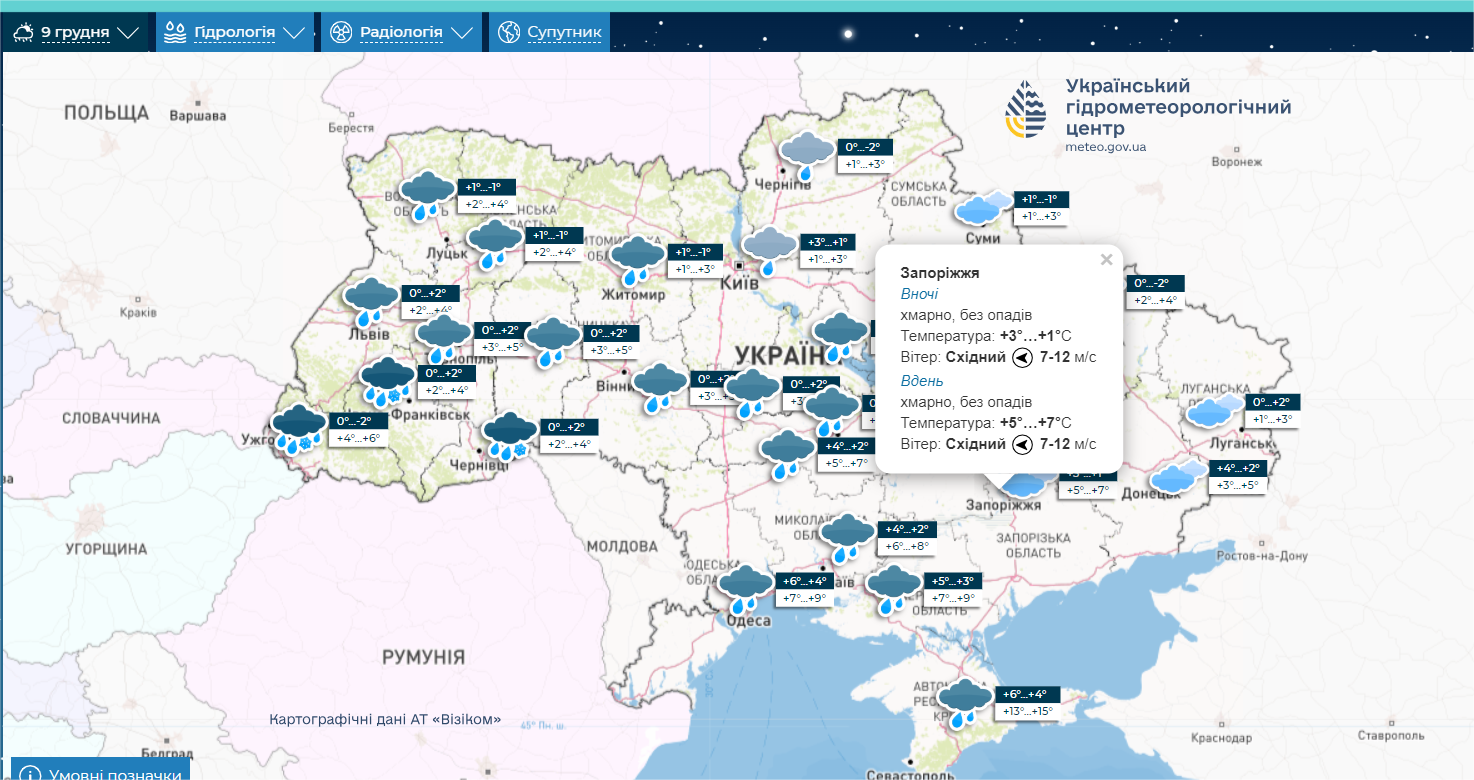Click the 0°...+2° label at Луганськ
1474x780 pixels.
[1273, 402]
